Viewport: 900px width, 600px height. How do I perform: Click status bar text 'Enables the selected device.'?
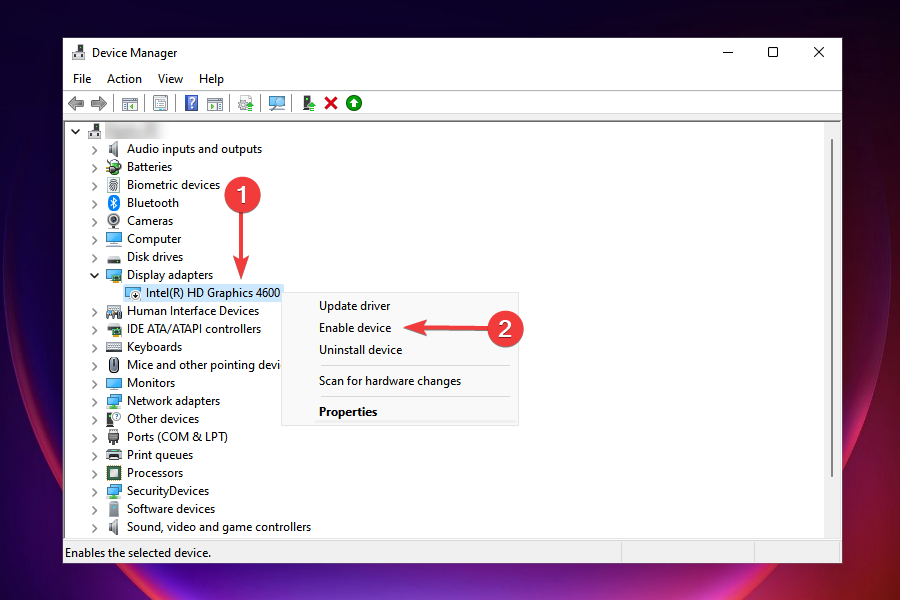tap(138, 553)
